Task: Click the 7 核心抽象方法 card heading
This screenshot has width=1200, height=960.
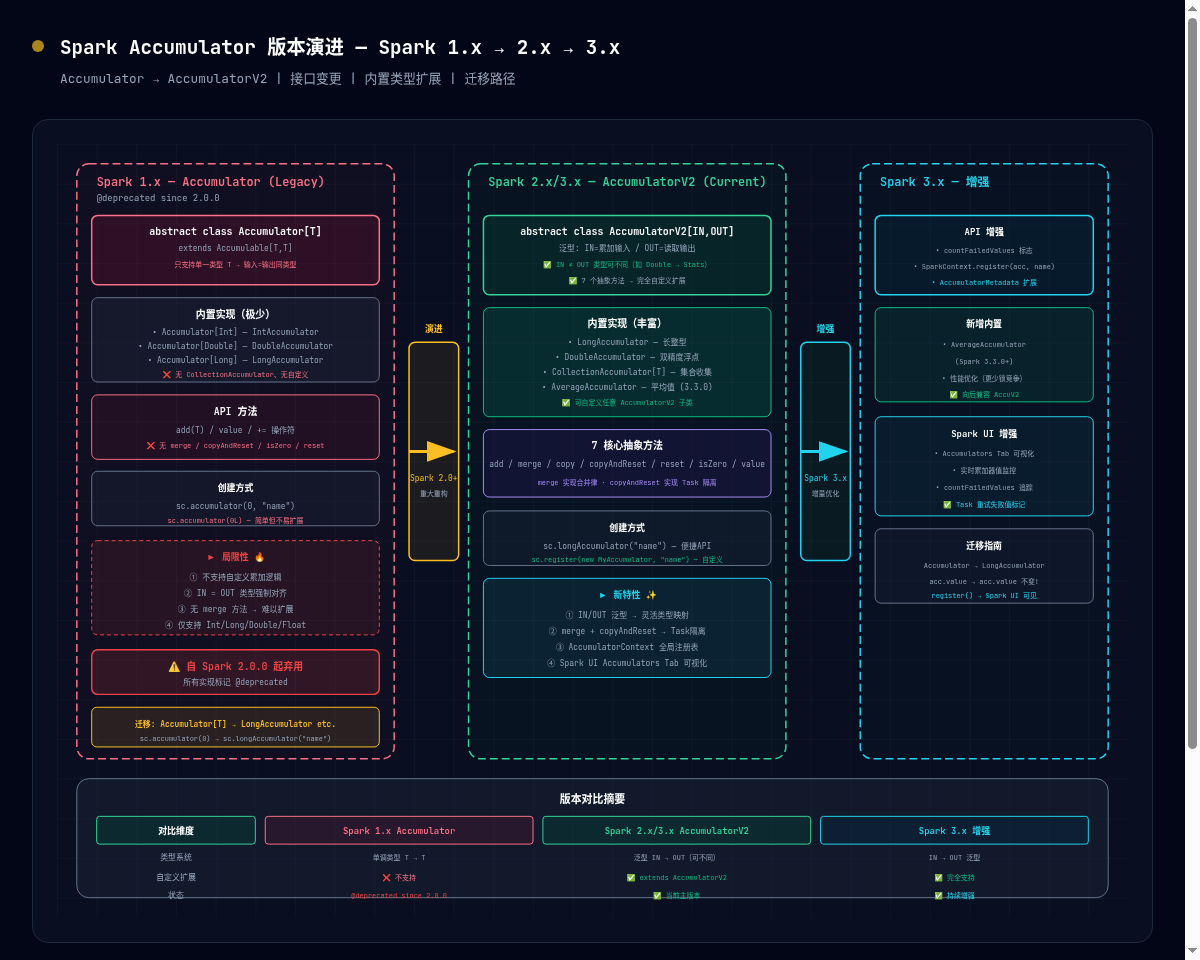Action: (x=627, y=446)
